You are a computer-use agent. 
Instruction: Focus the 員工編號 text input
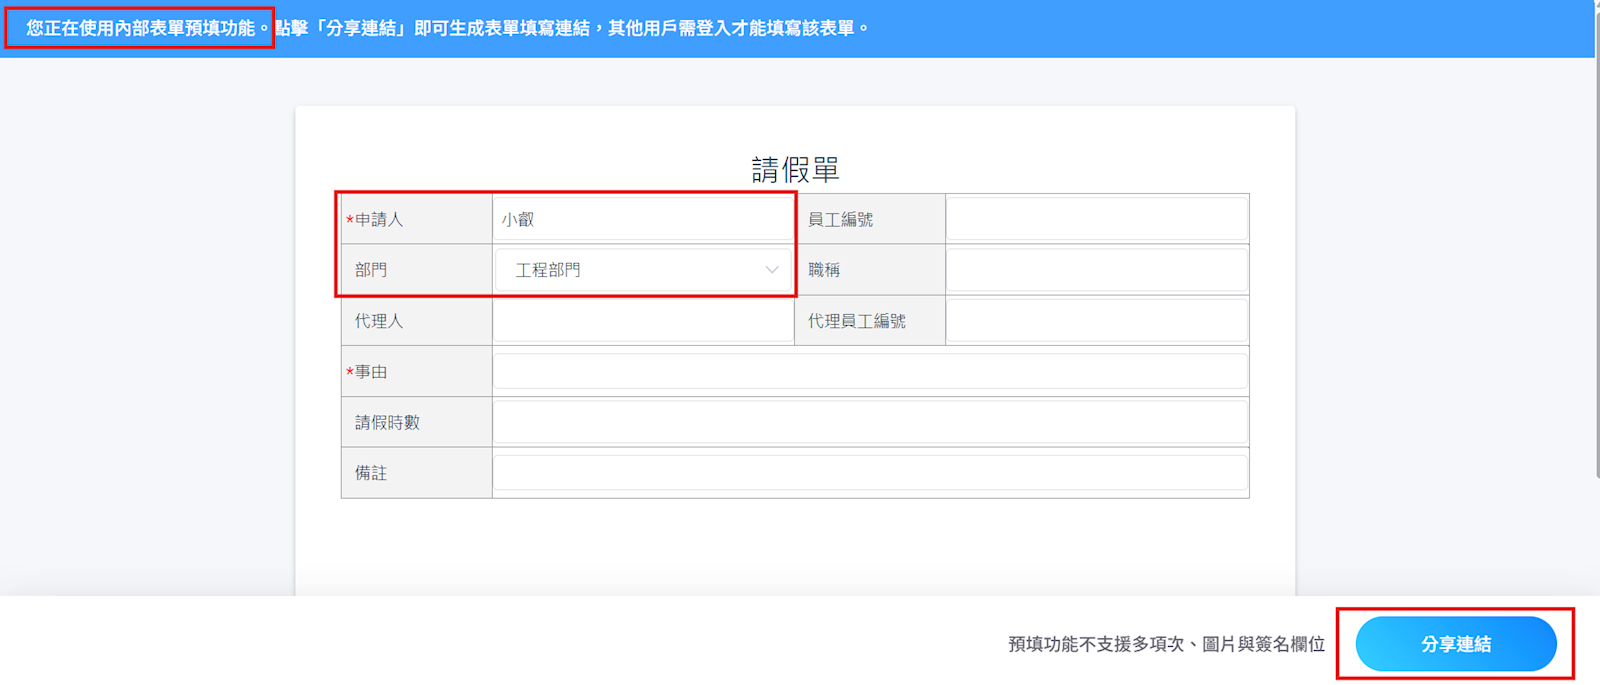[1096, 219]
